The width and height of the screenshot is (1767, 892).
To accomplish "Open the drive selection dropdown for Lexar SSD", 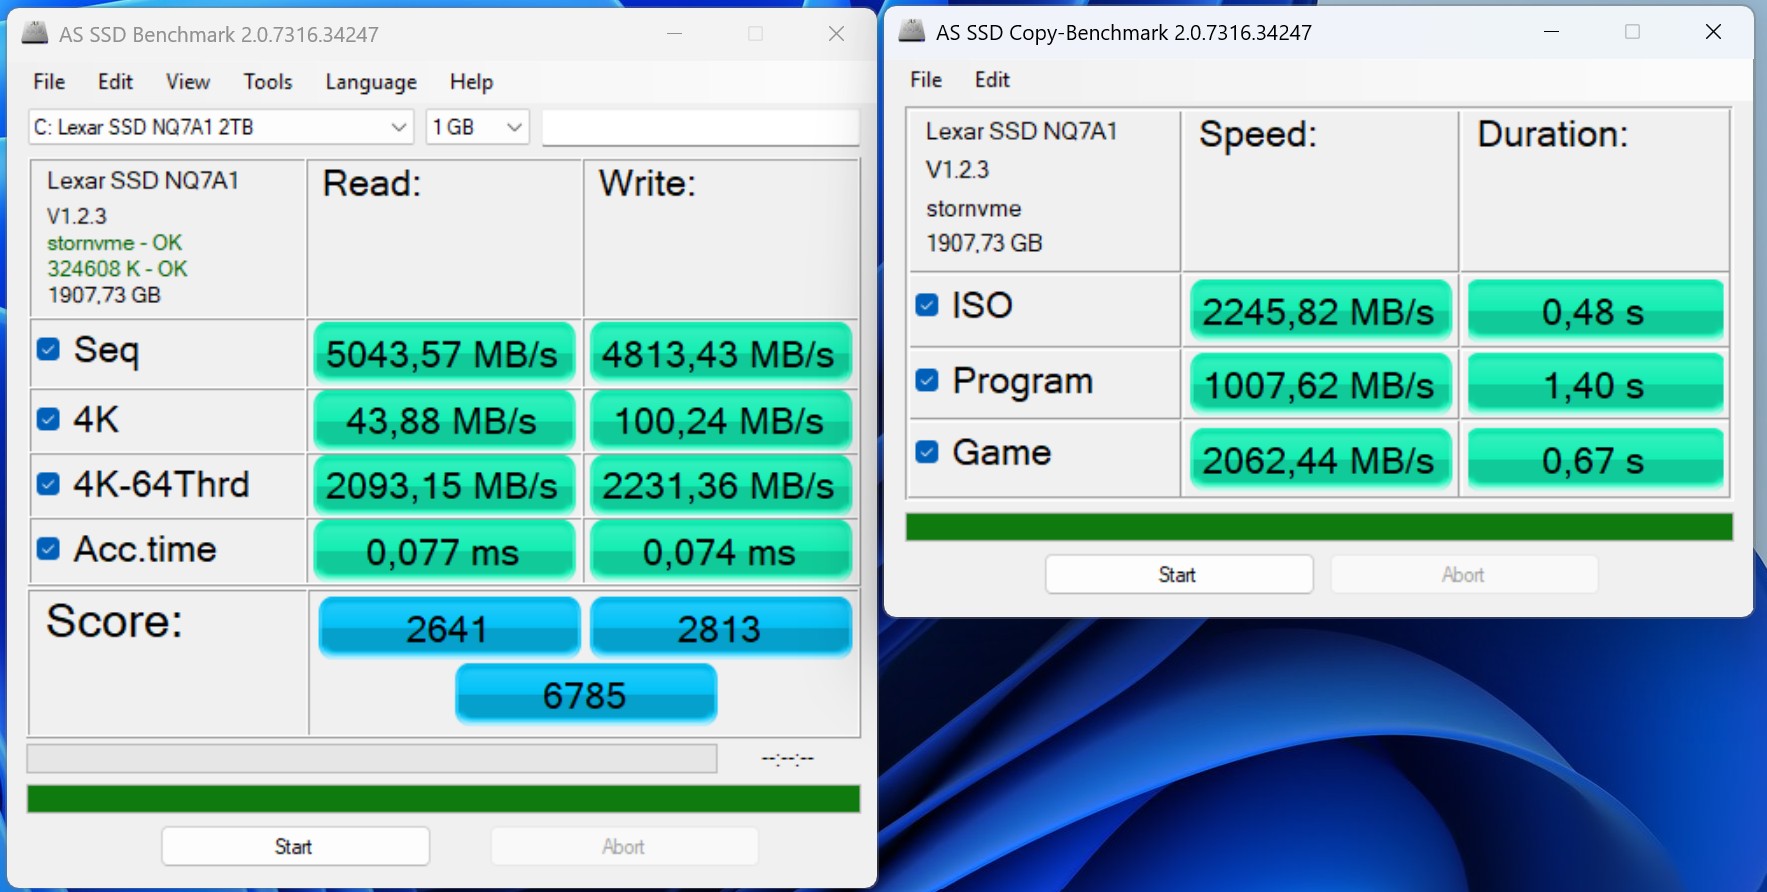I will 220,127.
